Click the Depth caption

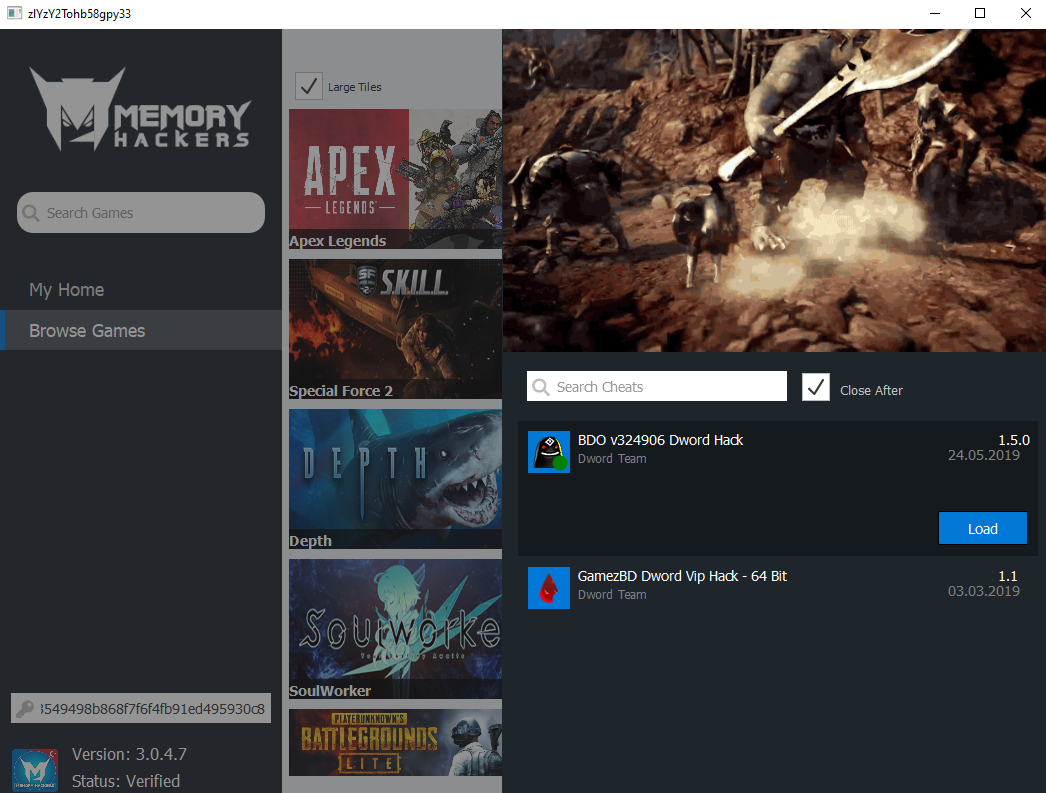(310, 541)
